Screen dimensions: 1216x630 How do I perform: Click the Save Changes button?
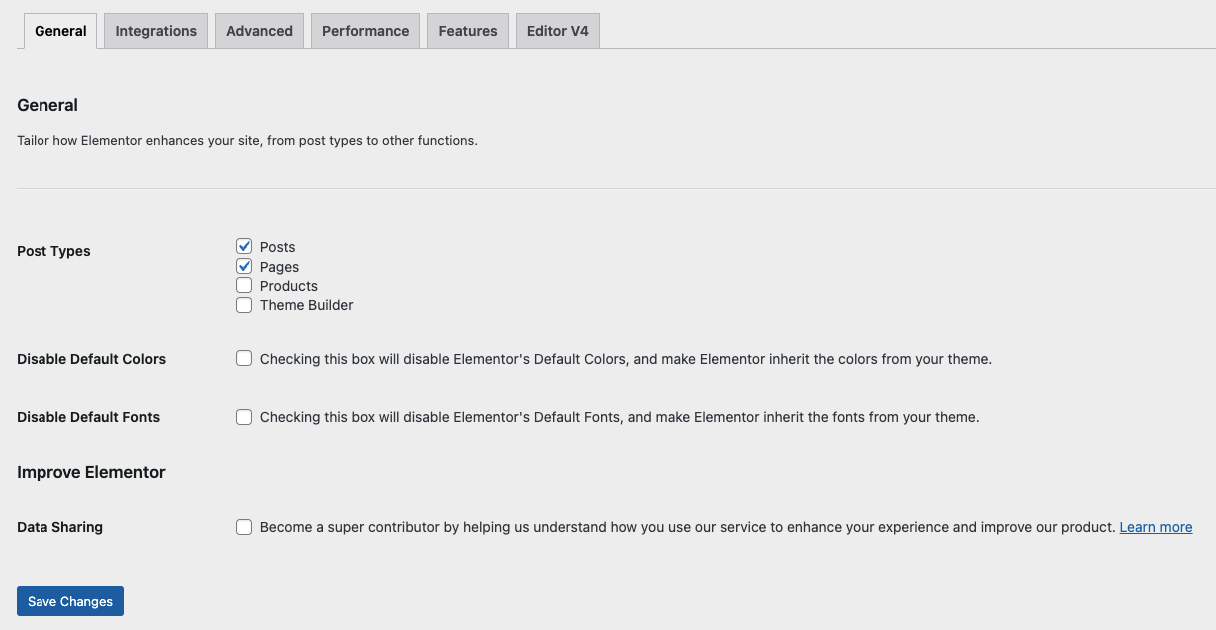tap(70, 601)
